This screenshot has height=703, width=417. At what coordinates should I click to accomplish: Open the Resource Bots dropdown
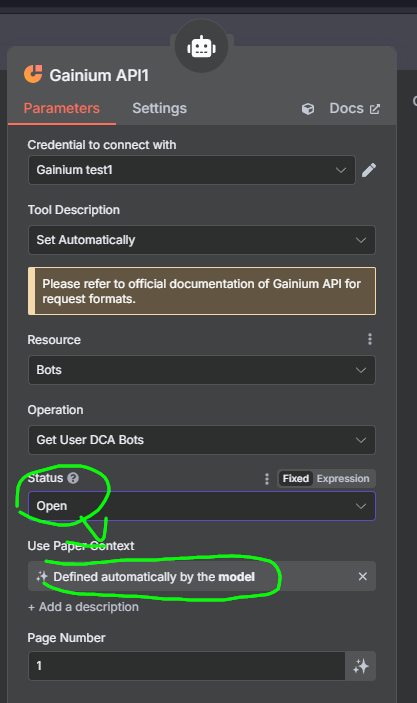[202, 370]
